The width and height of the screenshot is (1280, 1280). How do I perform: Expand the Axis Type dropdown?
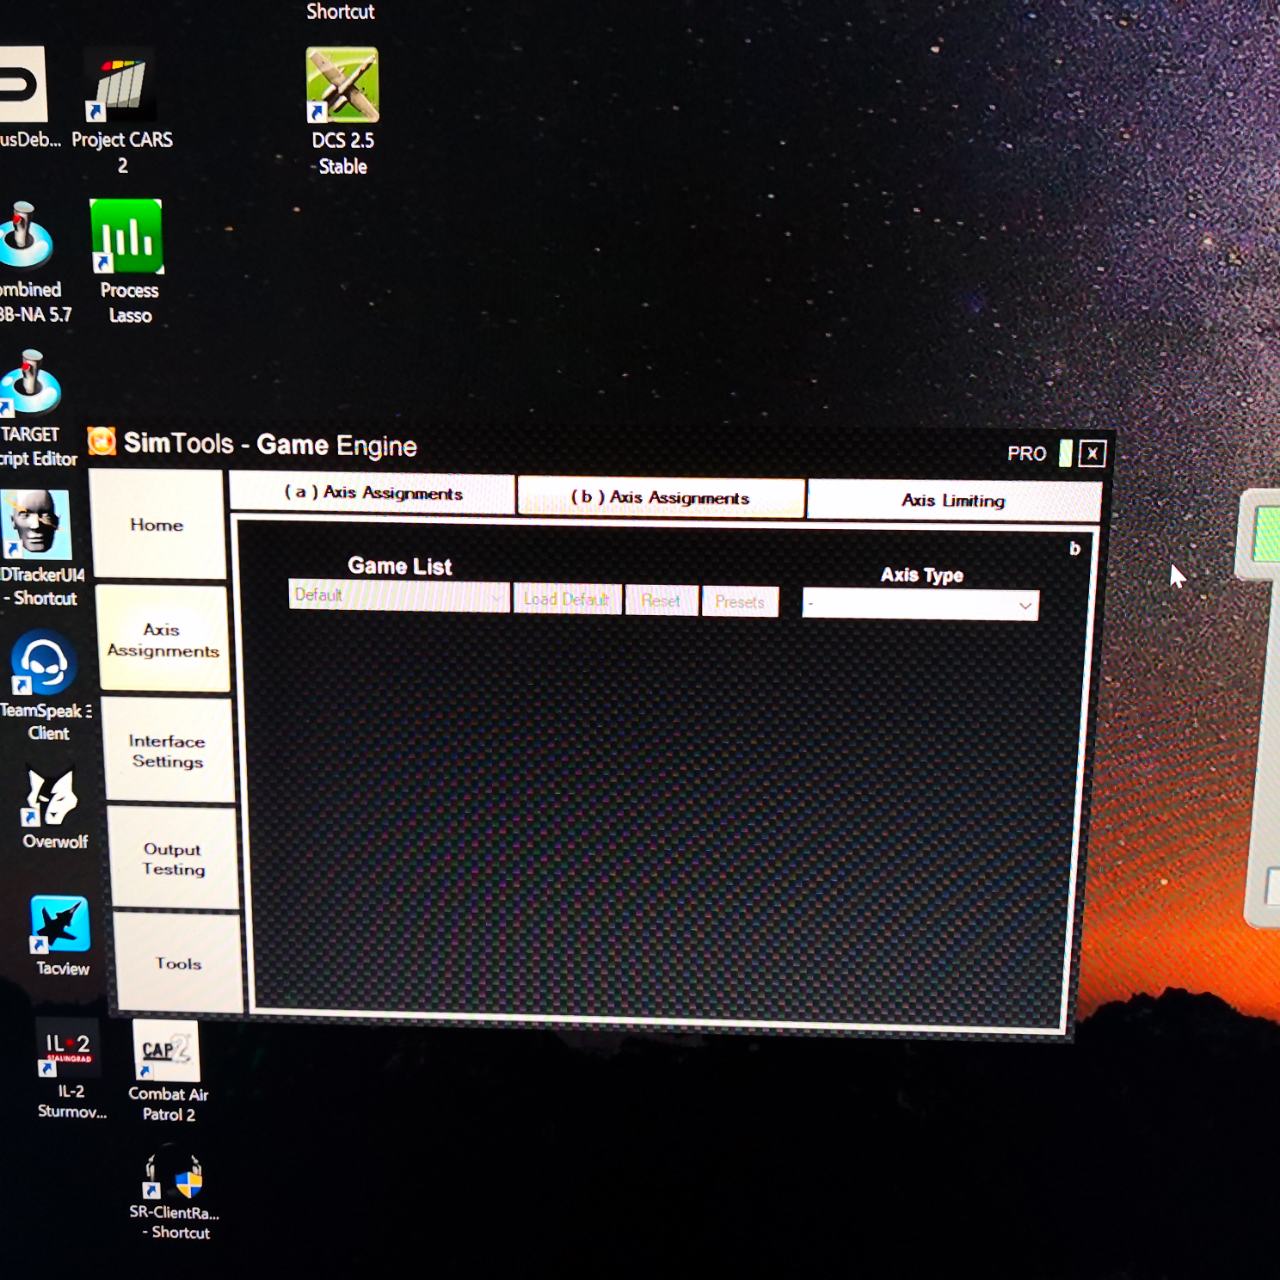point(921,604)
